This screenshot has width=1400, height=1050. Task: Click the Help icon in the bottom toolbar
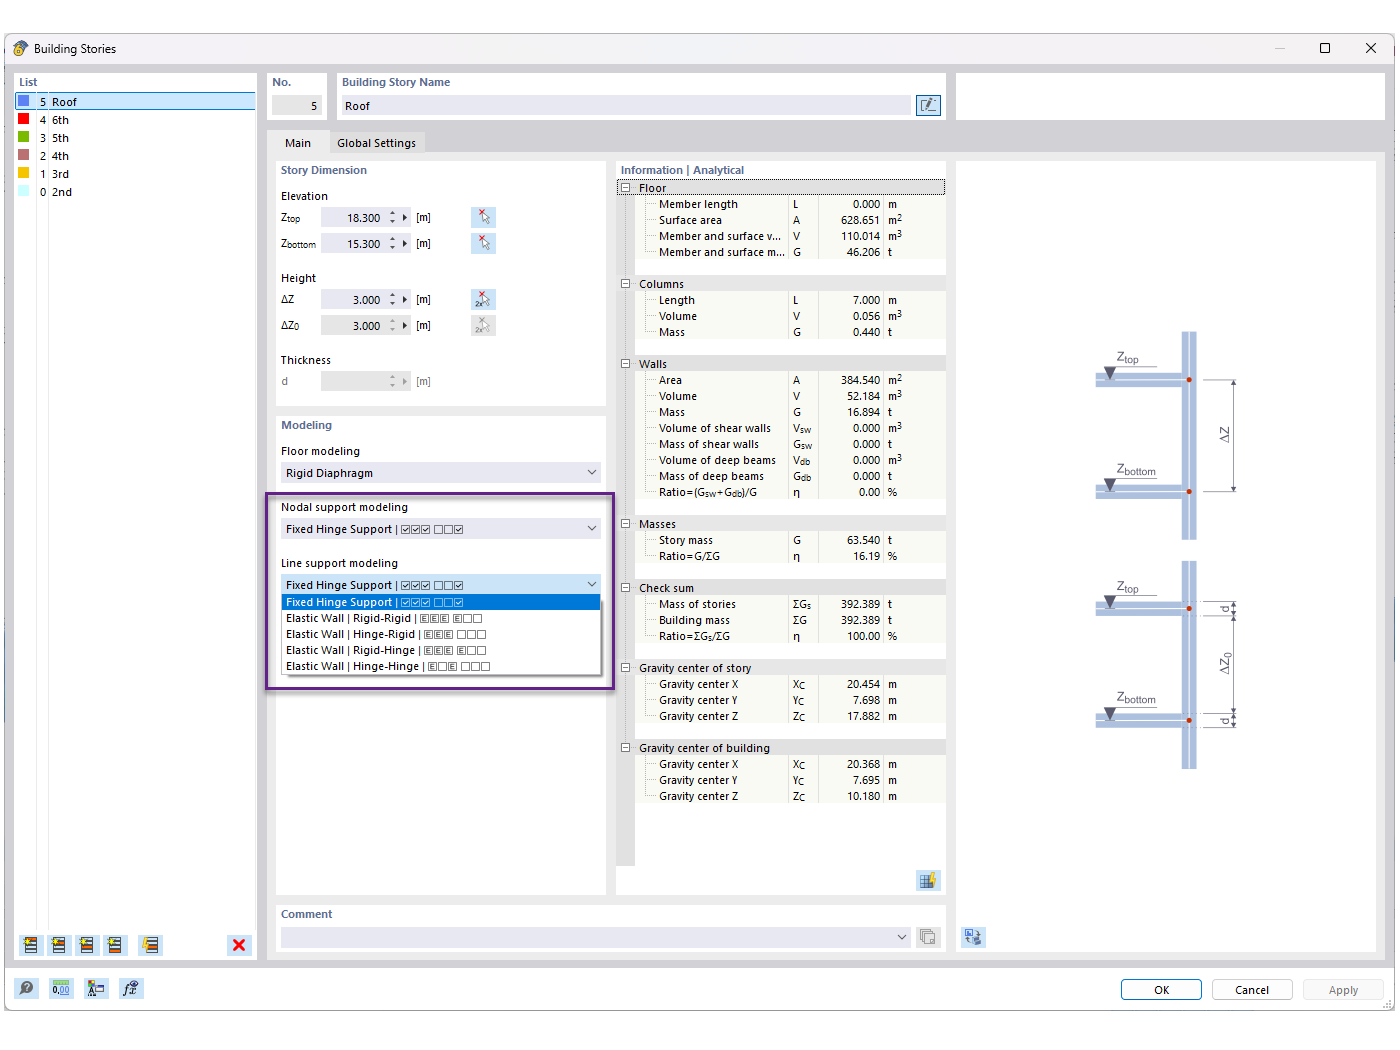pyautogui.click(x=27, y=988)
